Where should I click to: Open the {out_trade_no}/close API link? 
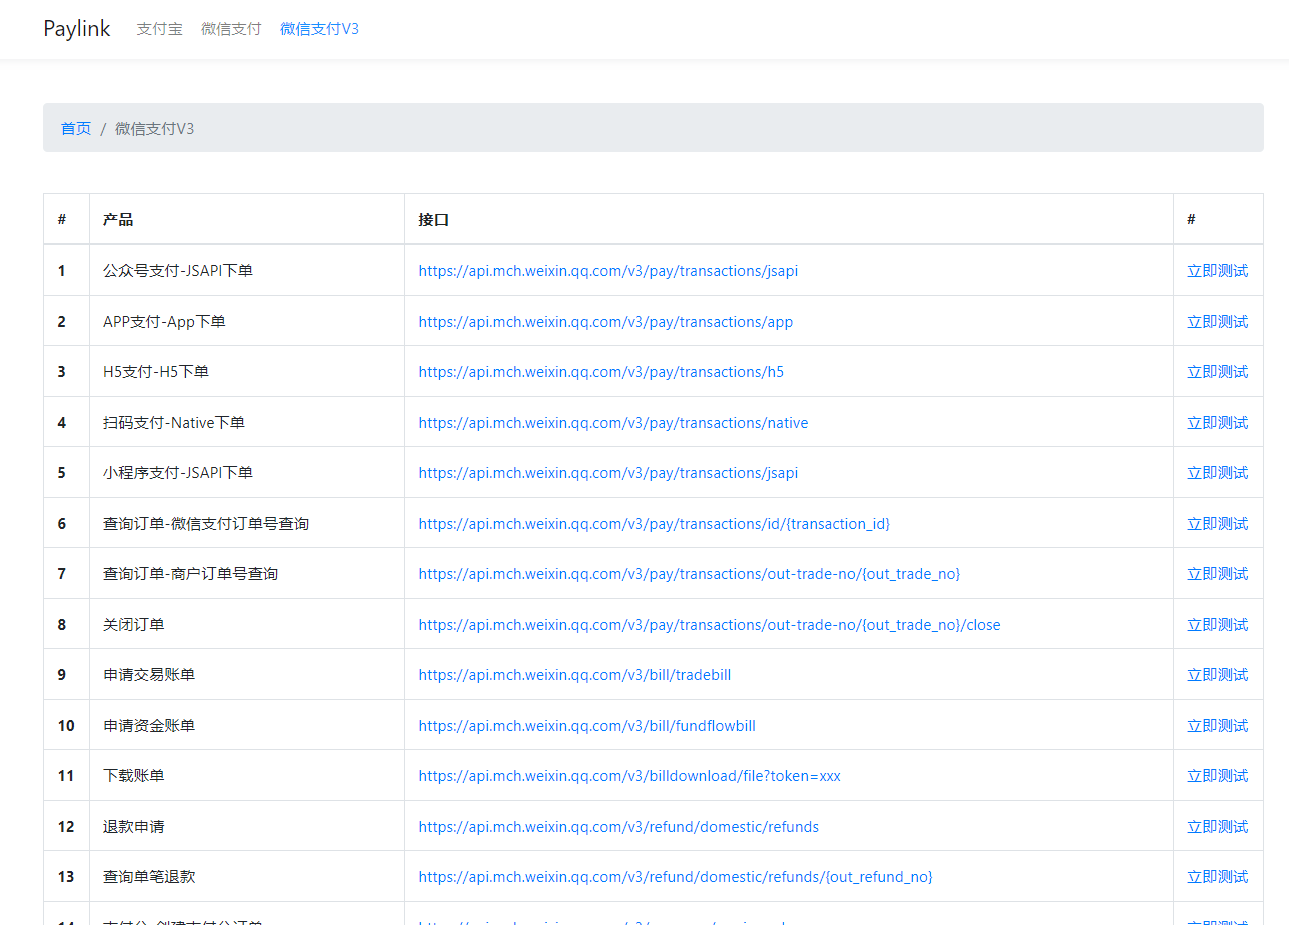click(x=709, y=625)
